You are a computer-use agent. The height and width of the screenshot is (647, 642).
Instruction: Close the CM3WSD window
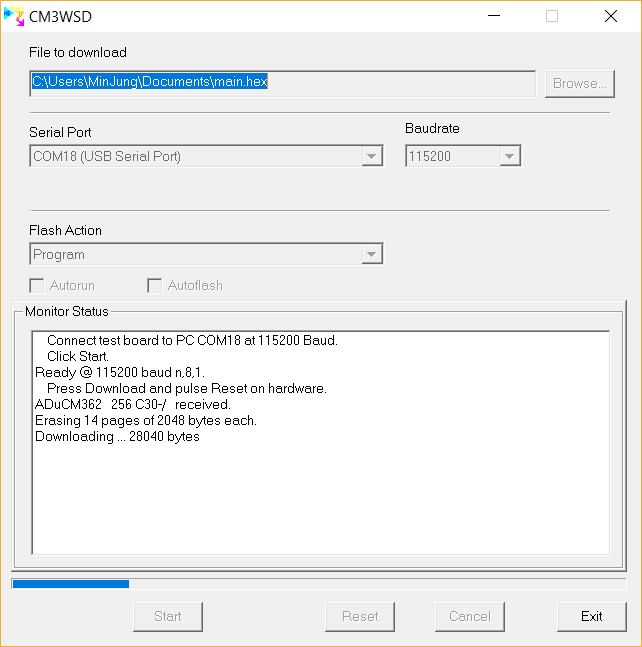(611, 16)
